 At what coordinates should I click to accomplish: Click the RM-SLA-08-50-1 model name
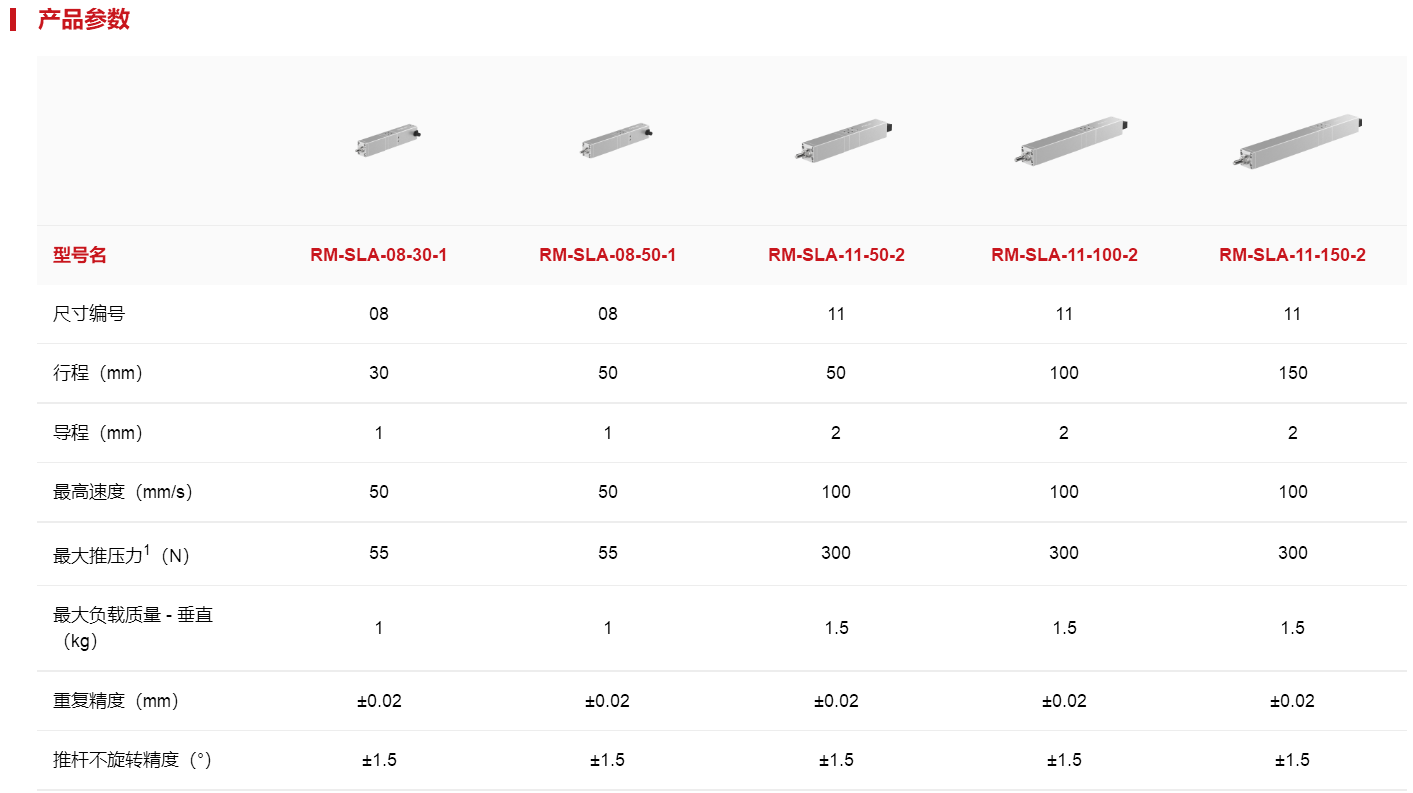(608, 255)
